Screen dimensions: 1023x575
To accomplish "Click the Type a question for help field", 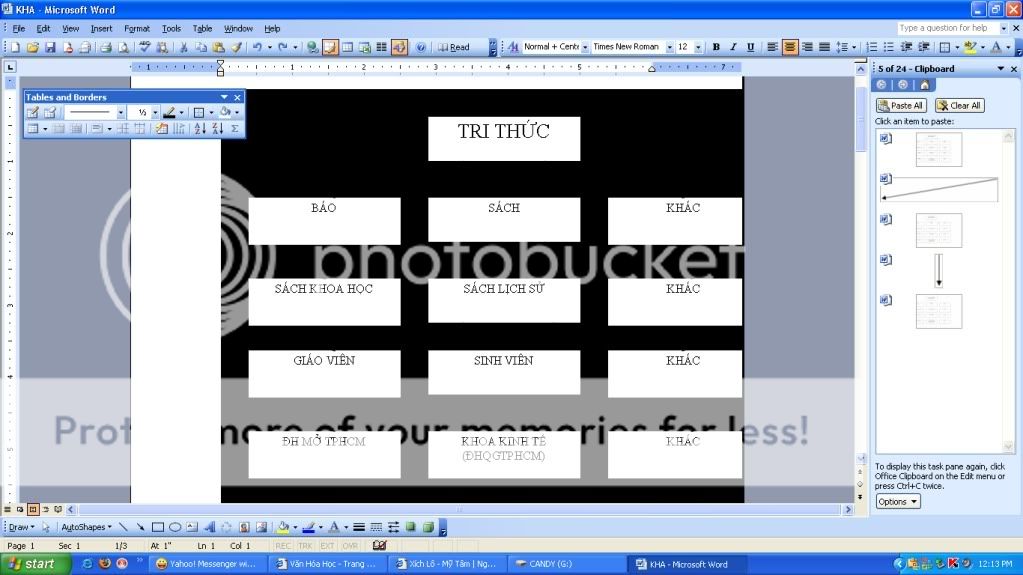I will pyautogui.click(x=942, y=28).
